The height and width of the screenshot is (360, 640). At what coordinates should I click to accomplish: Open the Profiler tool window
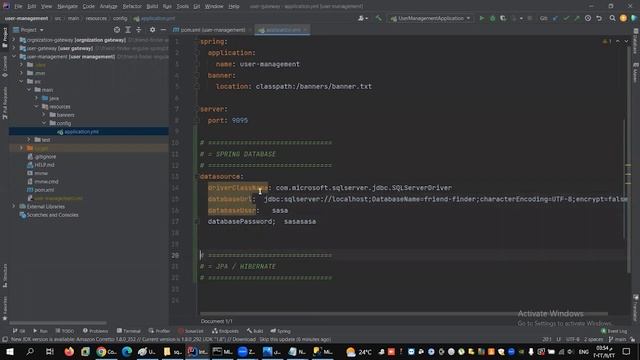point(159,331)
